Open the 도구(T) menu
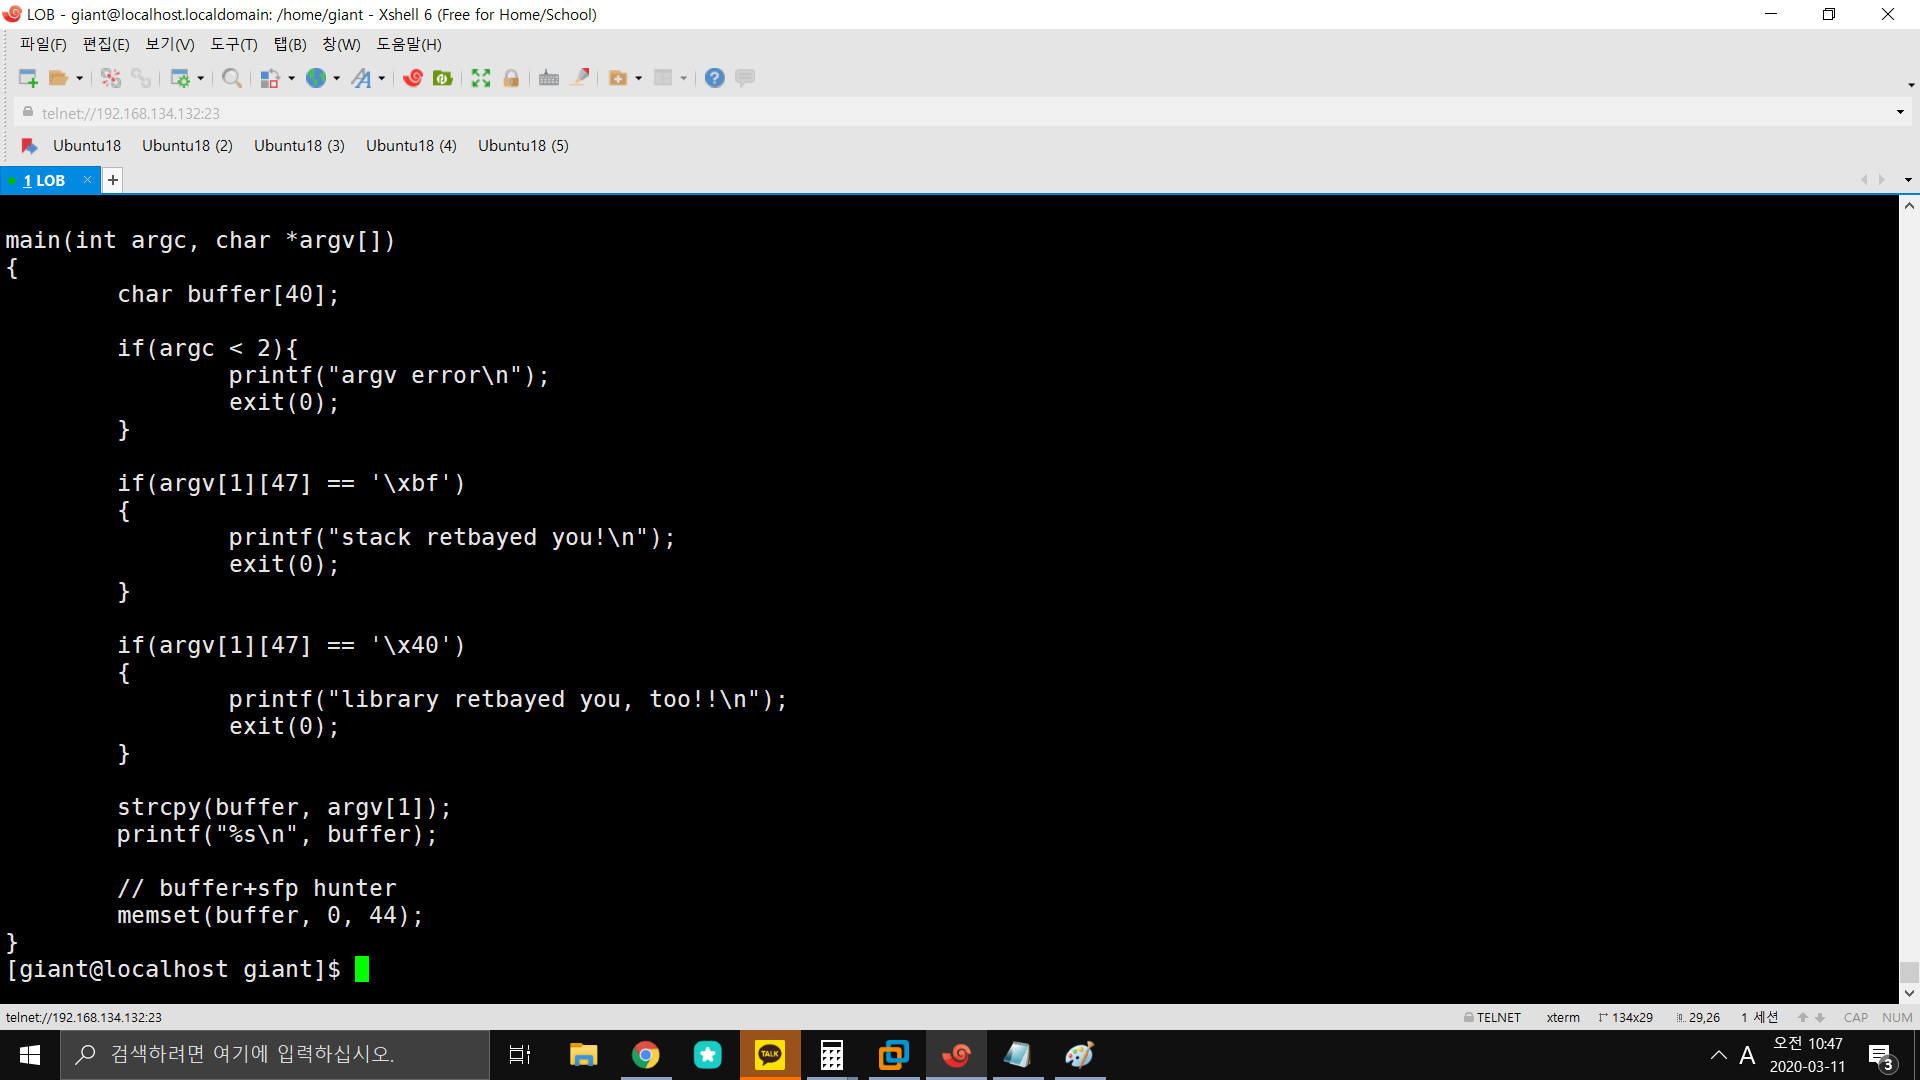The image size is (1920, 1080). (x=233, y=44)
